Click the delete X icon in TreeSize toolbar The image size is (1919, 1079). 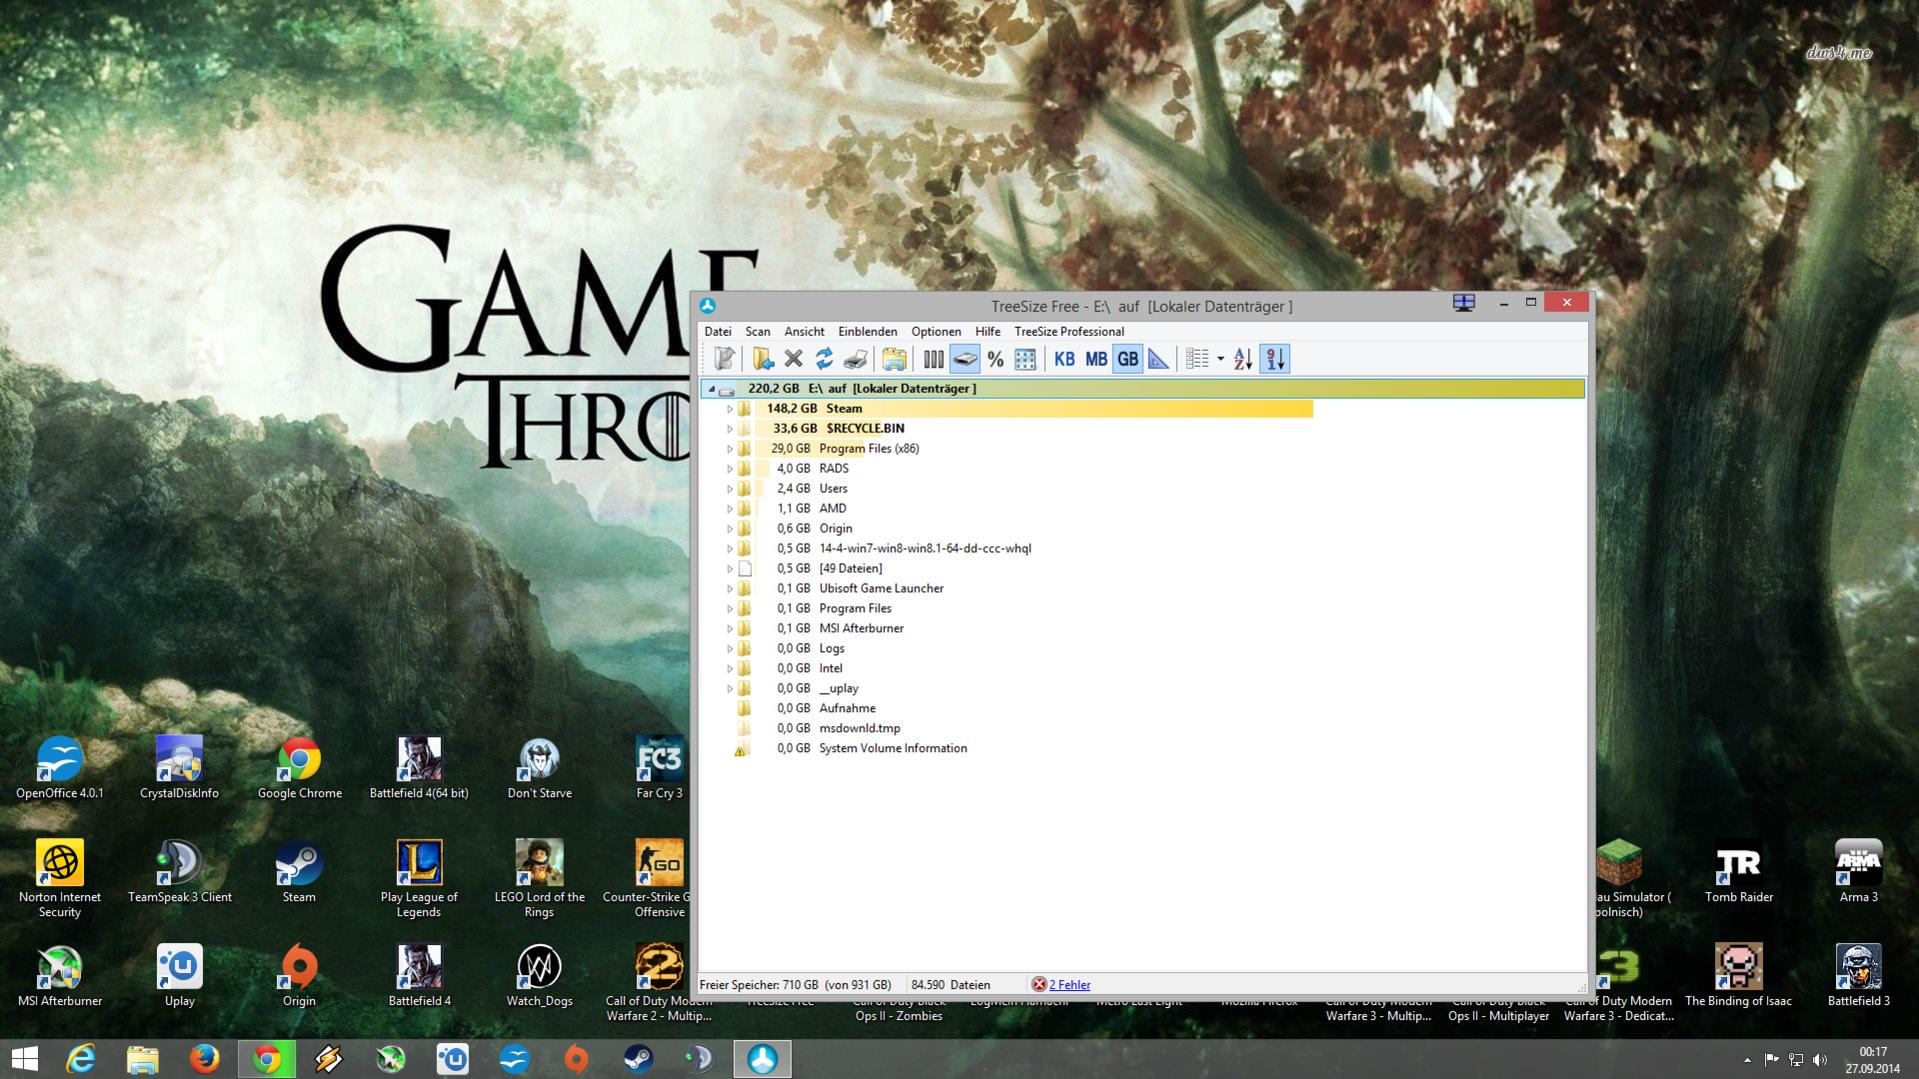coord(794,359)
